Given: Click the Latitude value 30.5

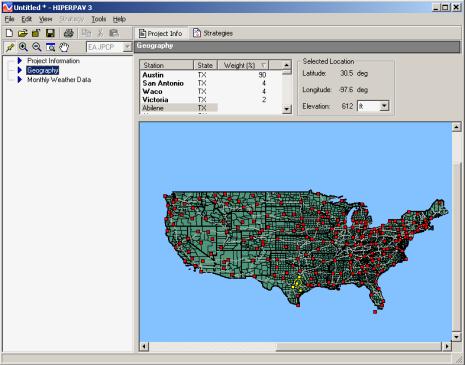Looking at the screenshot, I should pyautogui.click(x=347, y=73).
